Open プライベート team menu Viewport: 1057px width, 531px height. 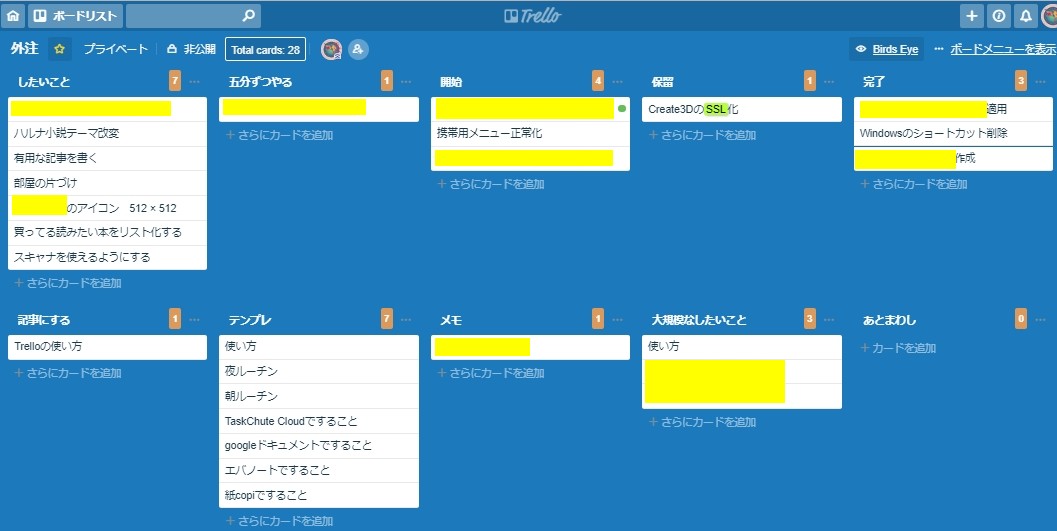coord(115,49)
